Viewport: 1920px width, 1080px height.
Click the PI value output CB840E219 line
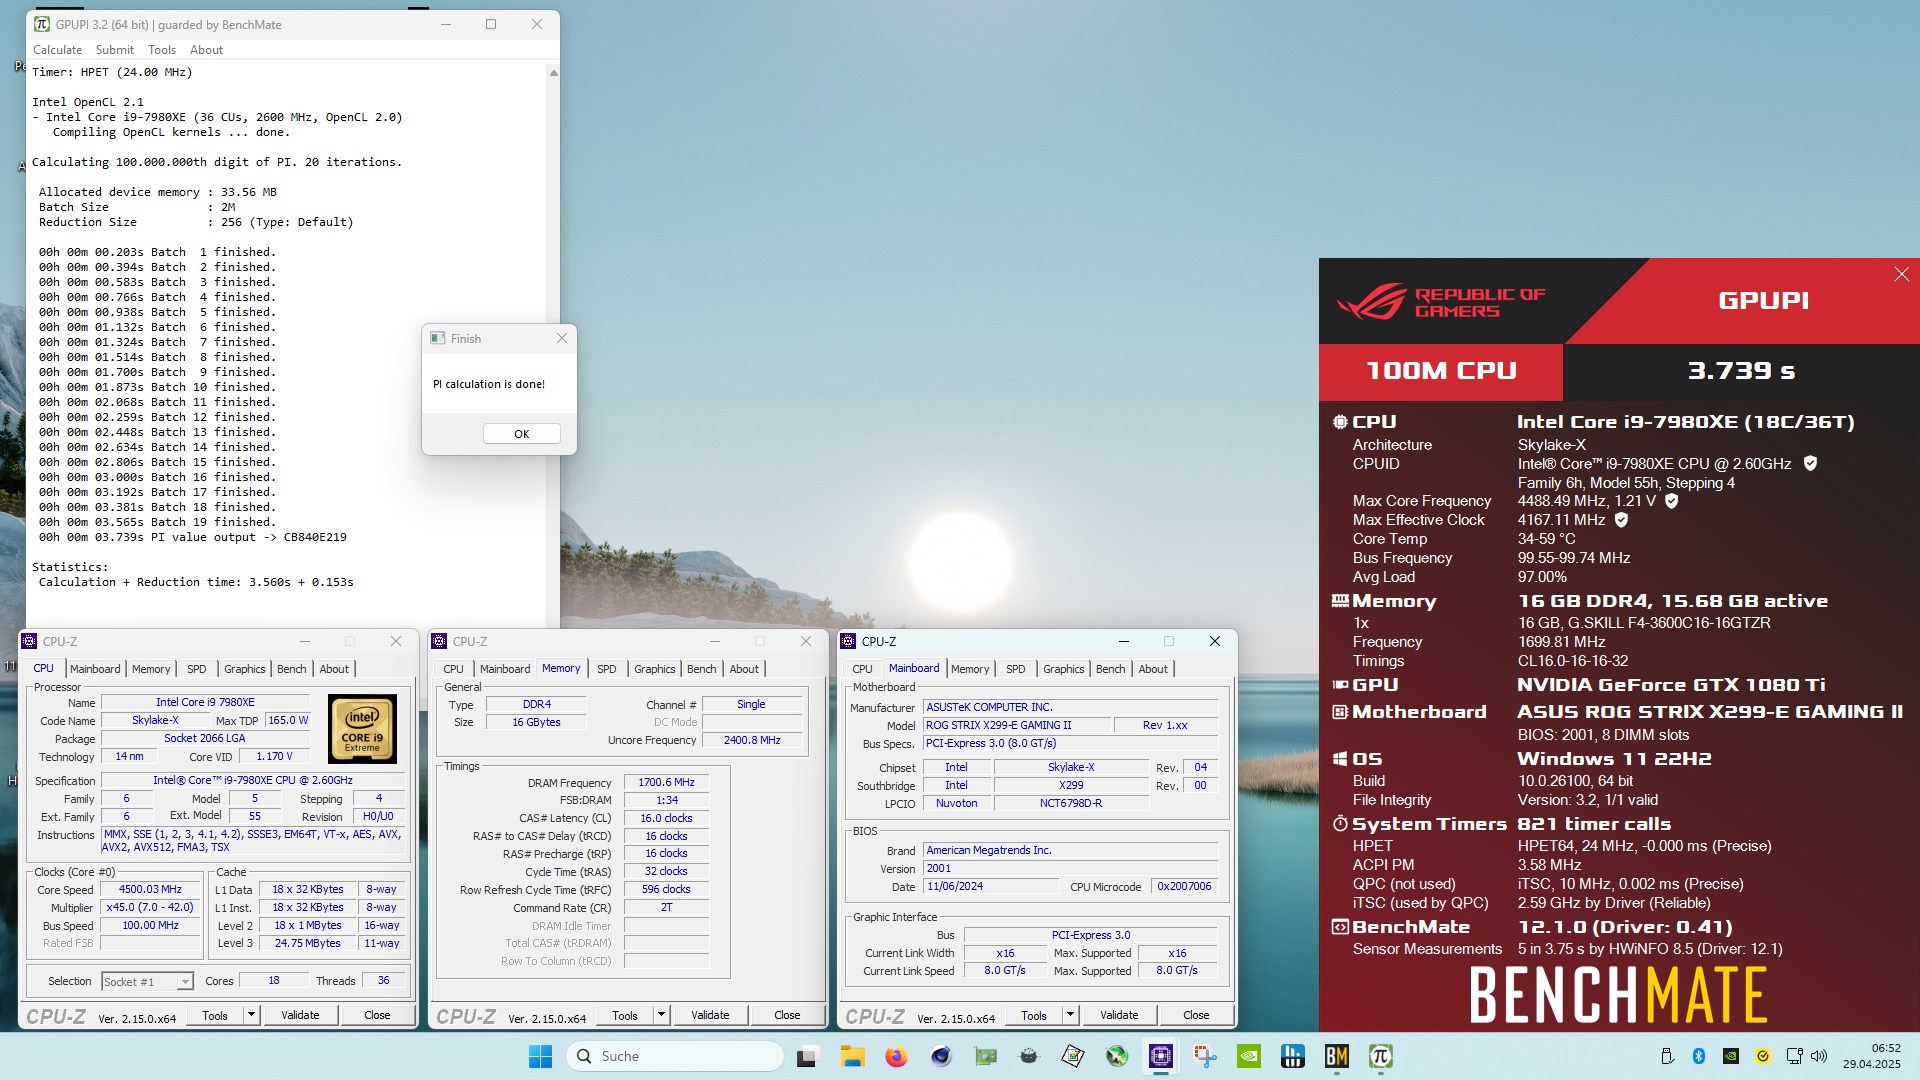click(193, 537)
